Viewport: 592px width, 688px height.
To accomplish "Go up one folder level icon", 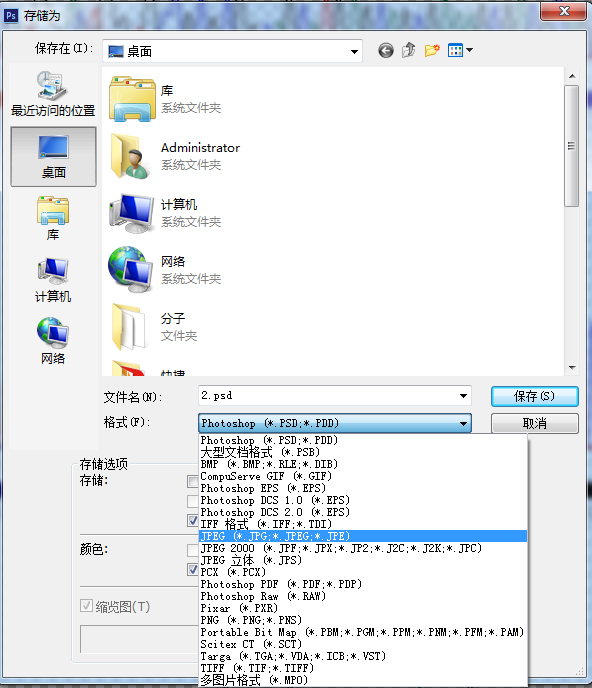I will coord(409,50).
